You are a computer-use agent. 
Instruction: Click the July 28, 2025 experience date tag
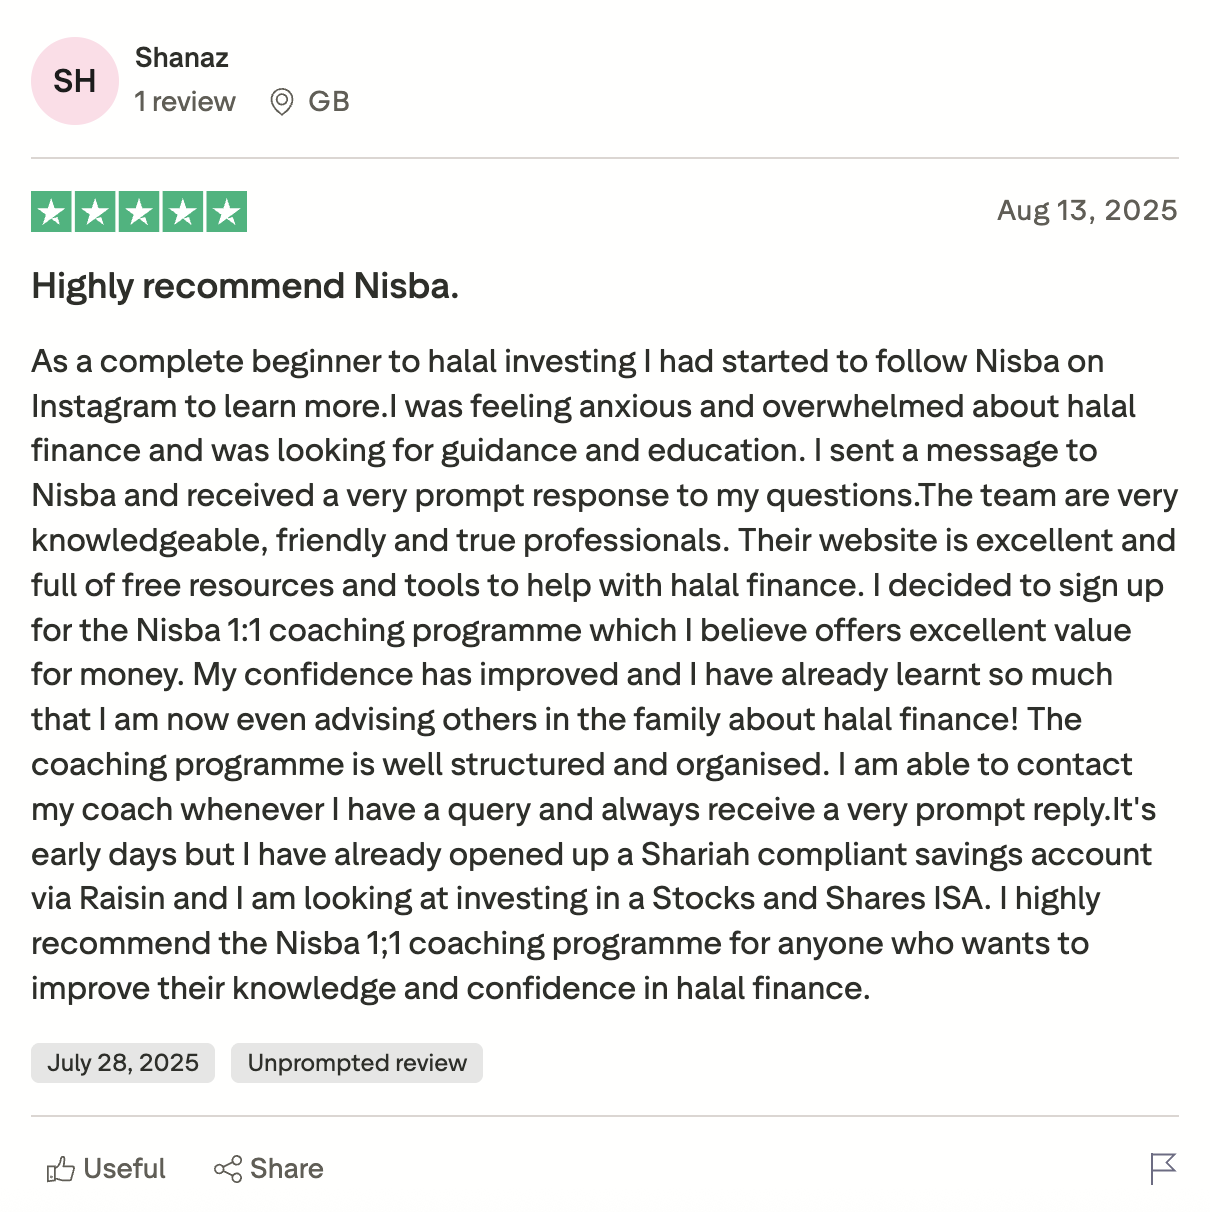(123, 1063)
